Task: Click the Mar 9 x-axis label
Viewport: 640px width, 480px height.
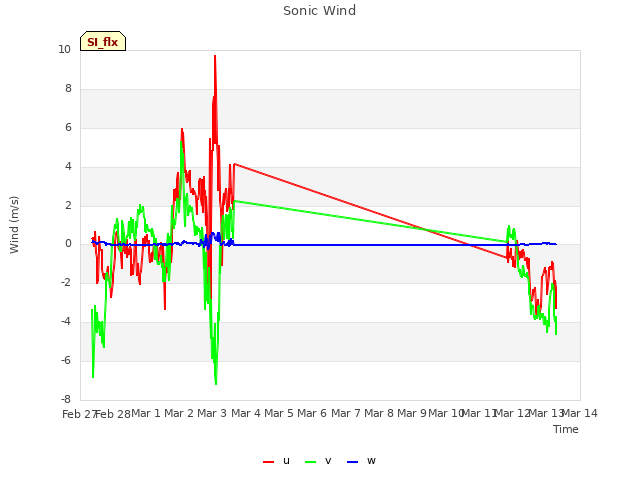Action: 412,413
